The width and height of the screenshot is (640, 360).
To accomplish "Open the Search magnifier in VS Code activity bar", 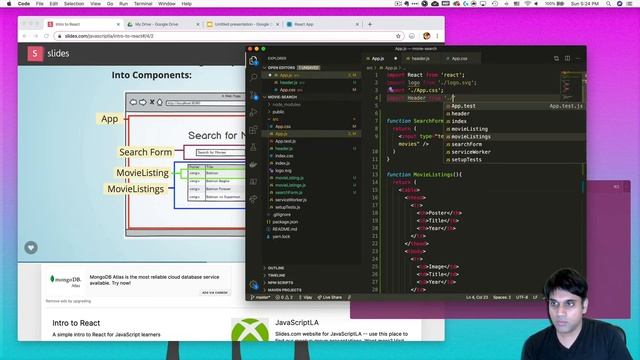I will [253, 77].
